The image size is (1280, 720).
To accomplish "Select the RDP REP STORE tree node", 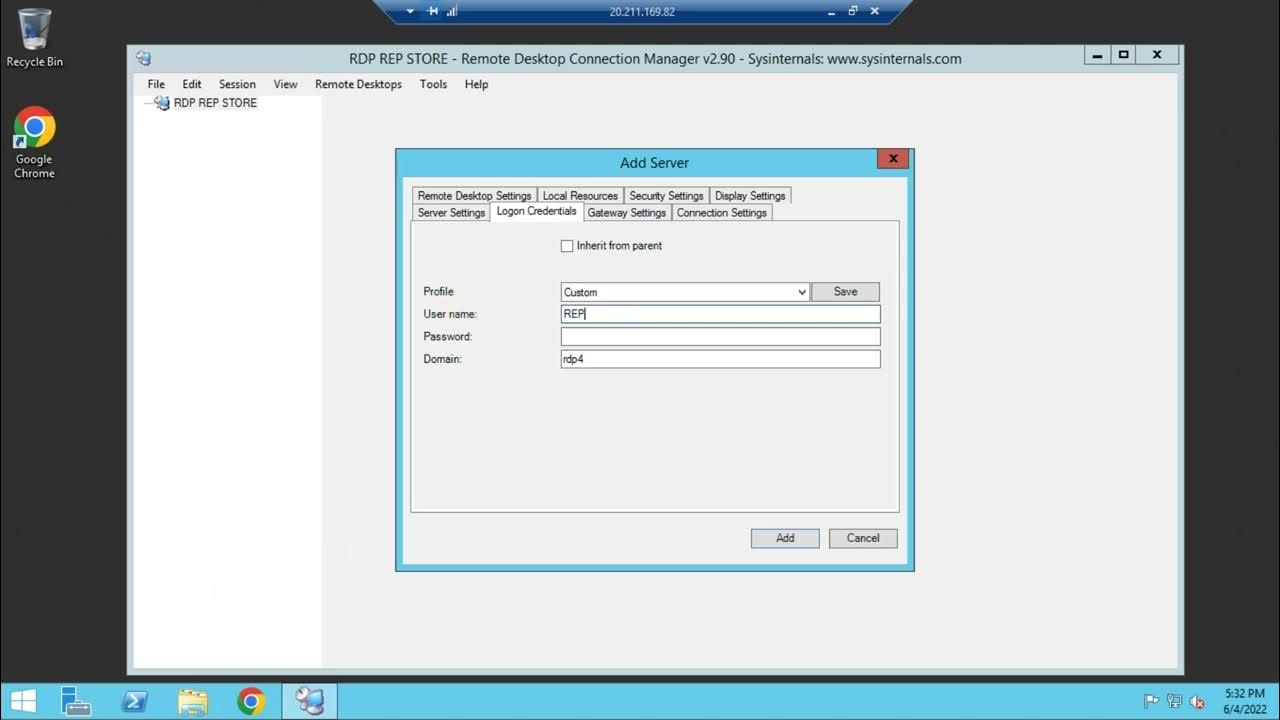I will click(x=215, y=103).
